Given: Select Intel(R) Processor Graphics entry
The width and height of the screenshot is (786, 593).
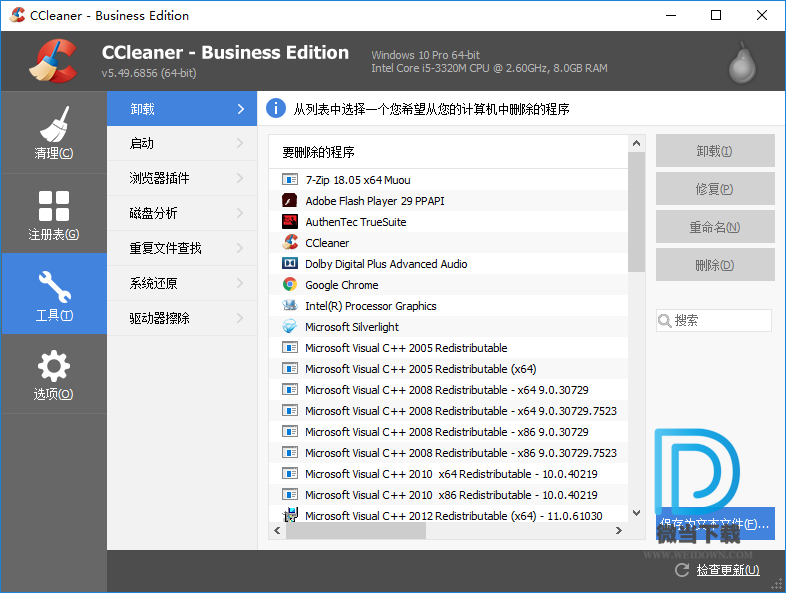Looking at the screenshot, I should click(448, 305).
